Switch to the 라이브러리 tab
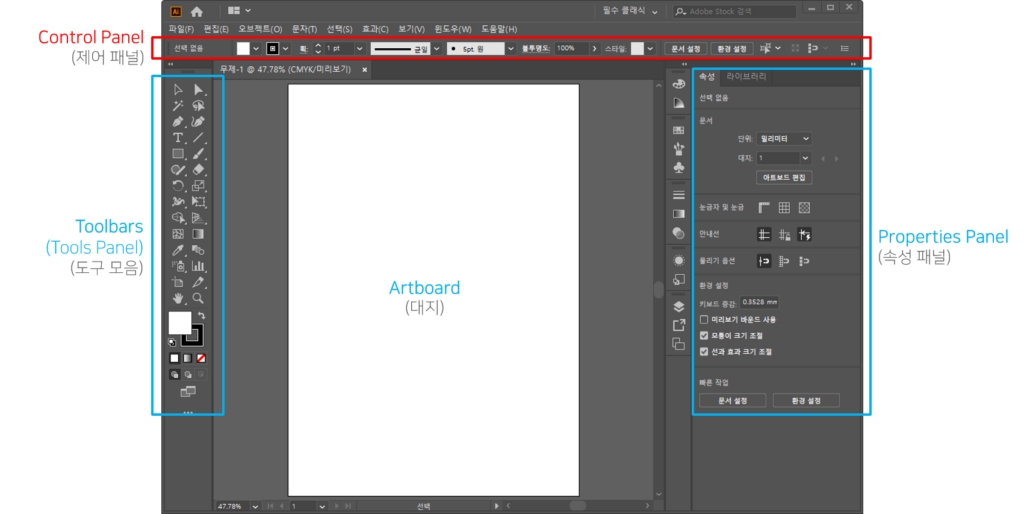The image size is (1024, 514). (746, 76)
